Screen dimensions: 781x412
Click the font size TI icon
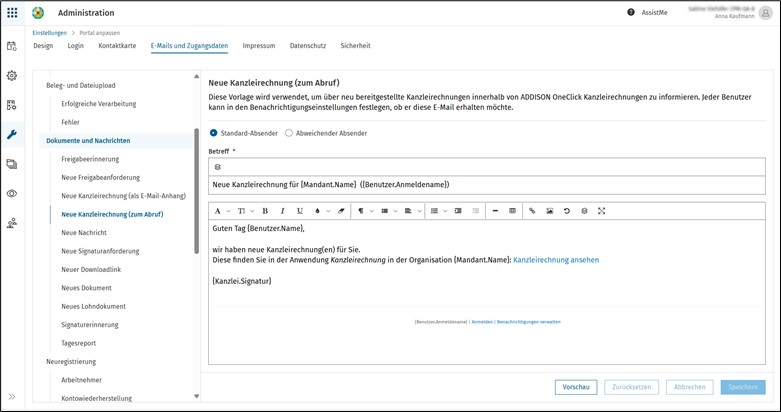[x=241, y=211]
